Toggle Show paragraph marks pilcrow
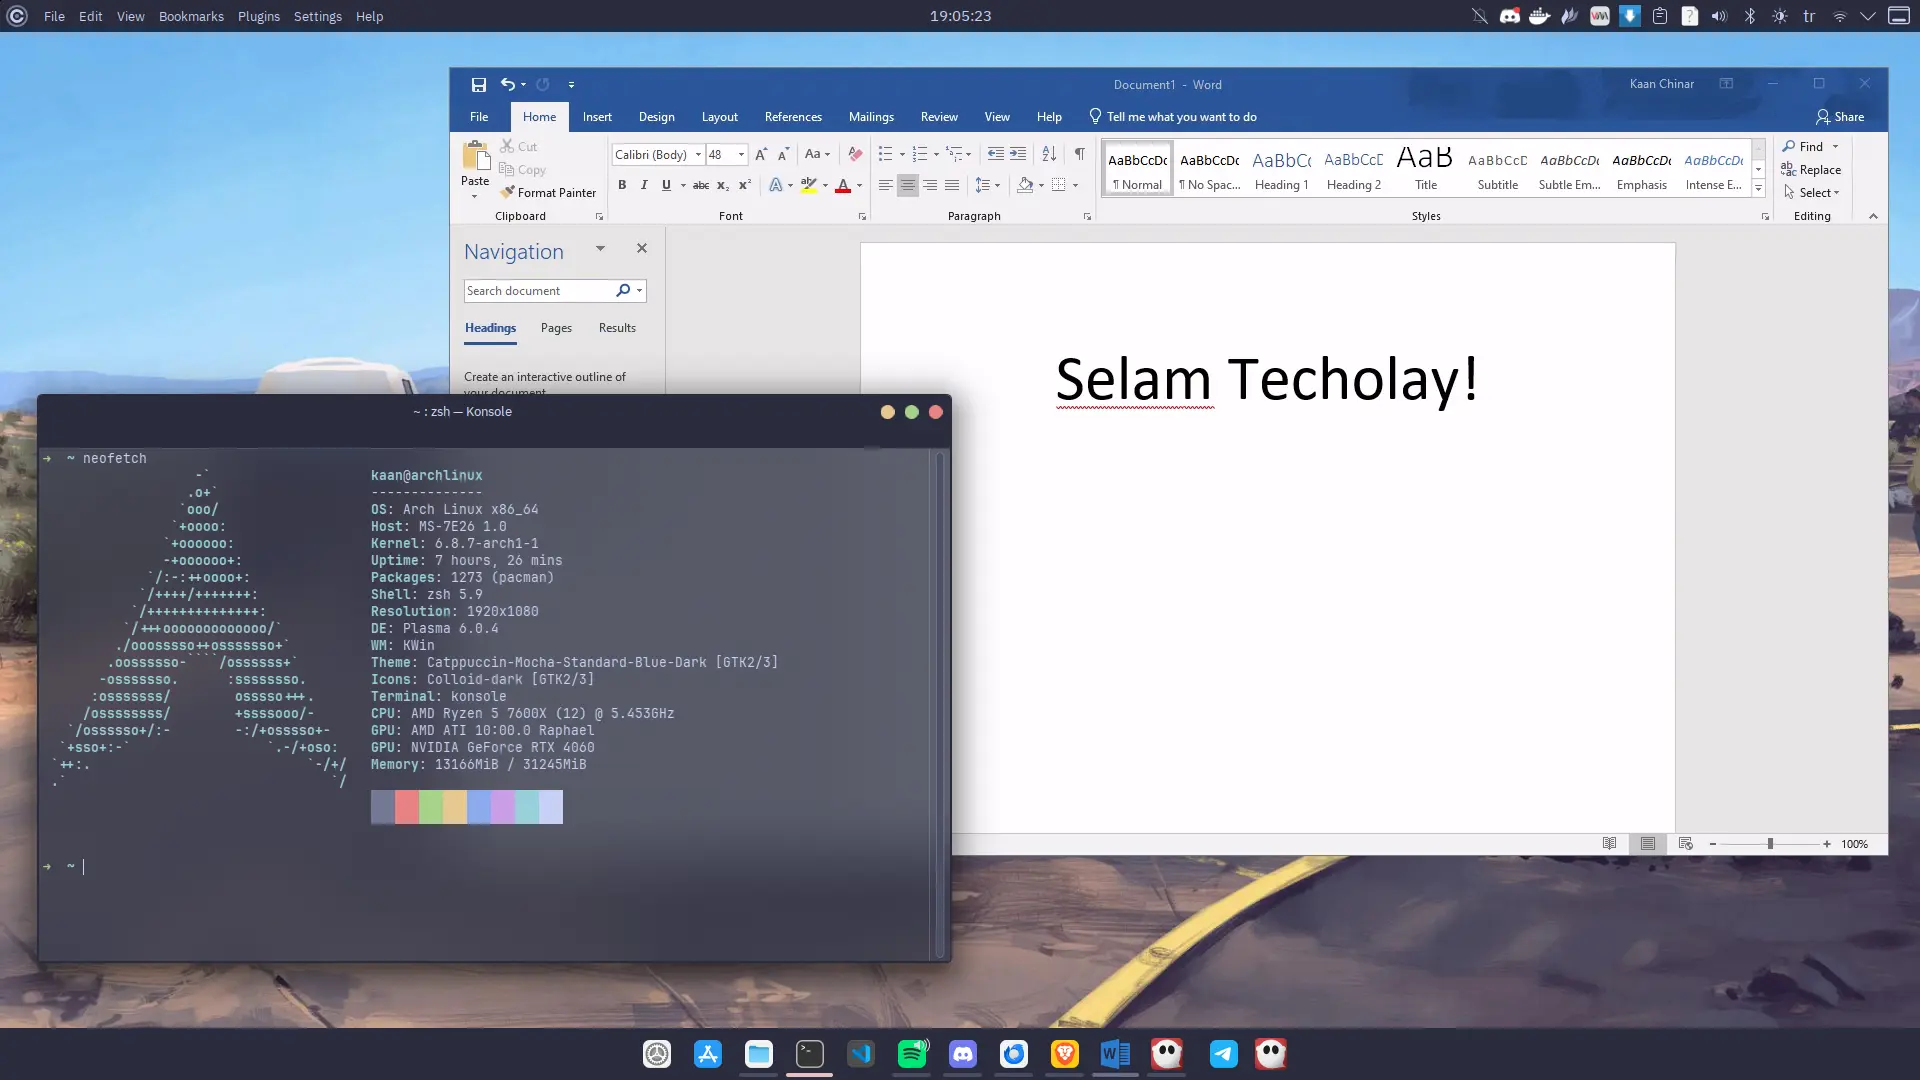Viewport: 1920px width, 1080px height. click(1079, 154)
